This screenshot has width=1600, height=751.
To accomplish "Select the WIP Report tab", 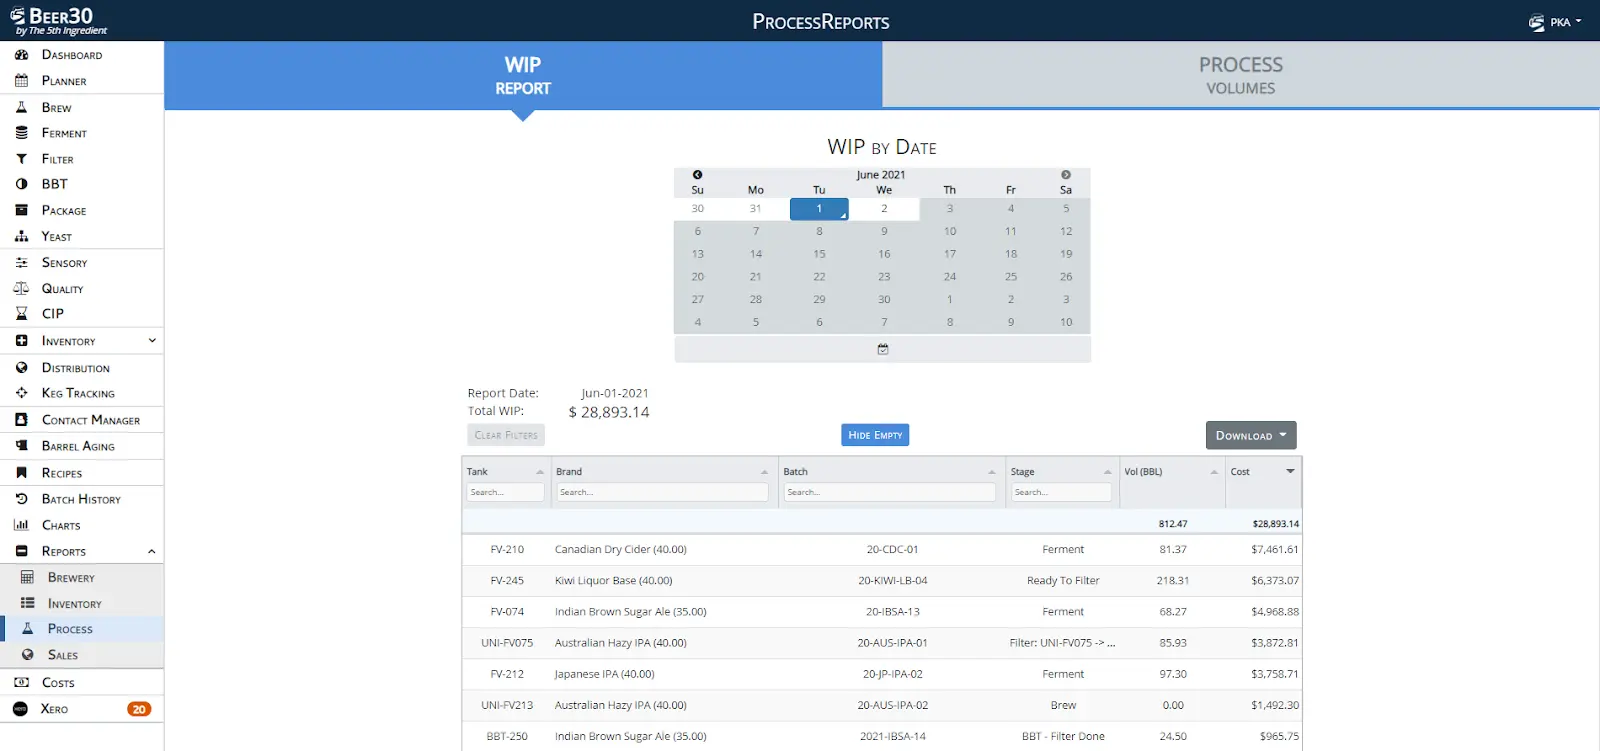I will (523, 75).
